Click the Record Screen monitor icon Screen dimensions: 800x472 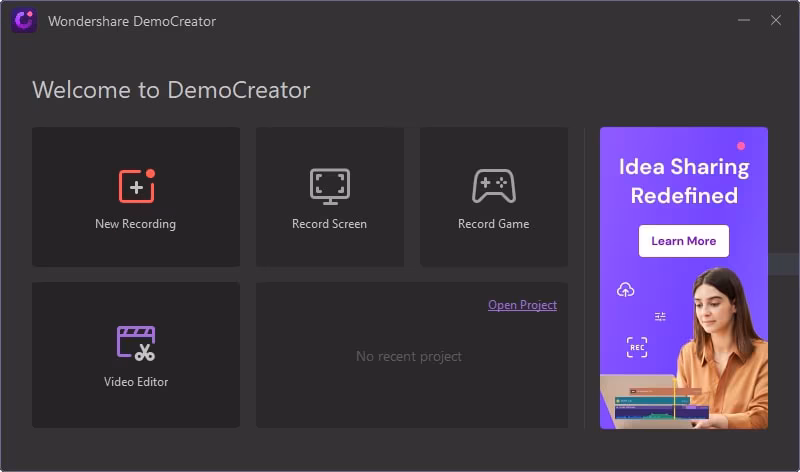(330, 186)
